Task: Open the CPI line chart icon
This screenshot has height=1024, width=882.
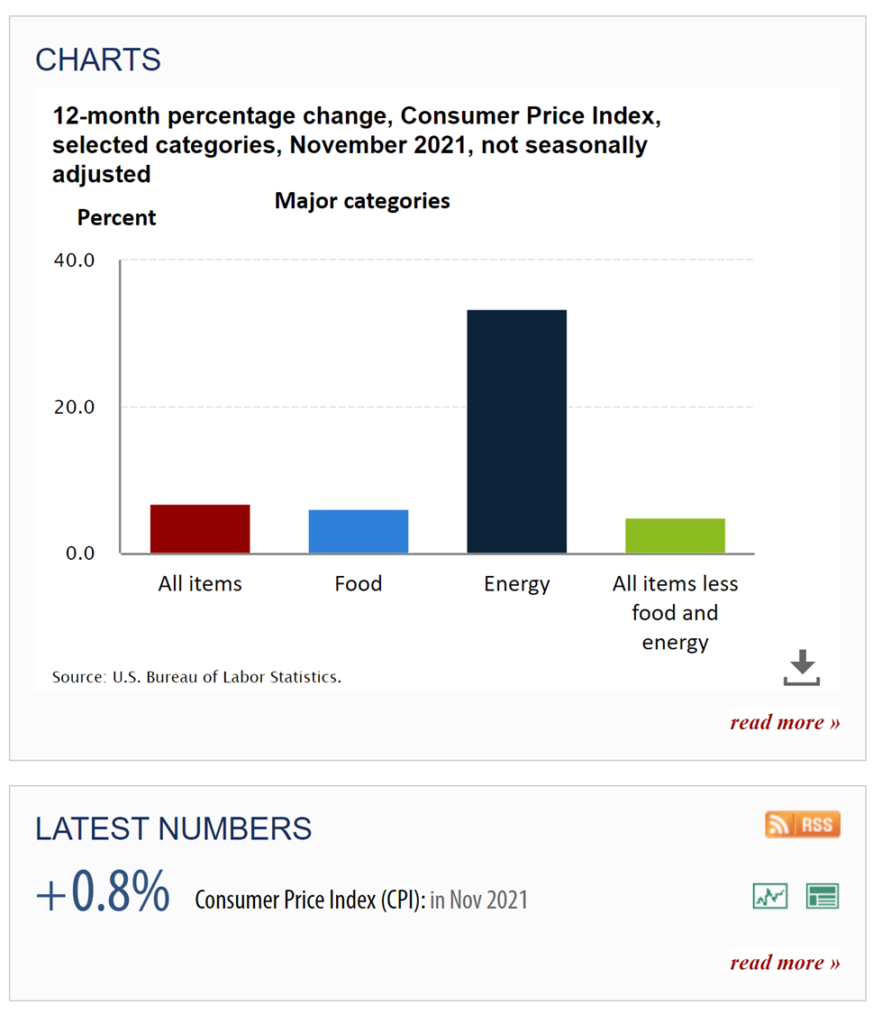Action: [770, 896]
